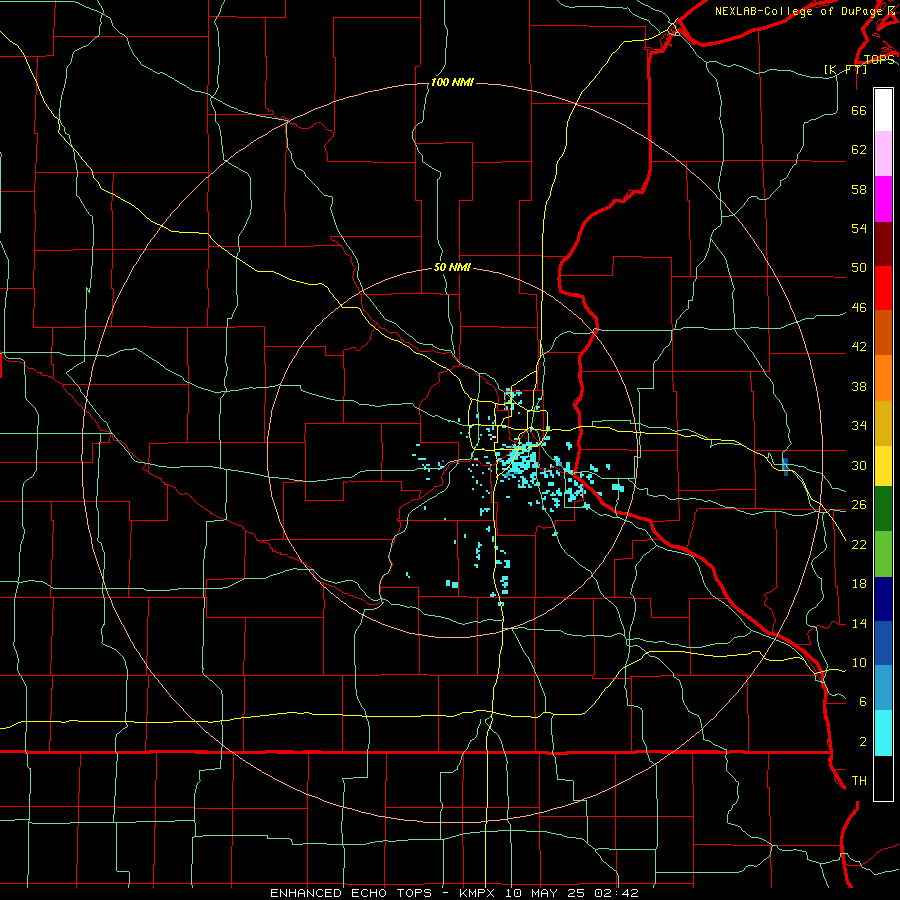Click the dark orange legend swatch
The width and height of the screenshot is (900, 900).
click(x=883, y=332)
